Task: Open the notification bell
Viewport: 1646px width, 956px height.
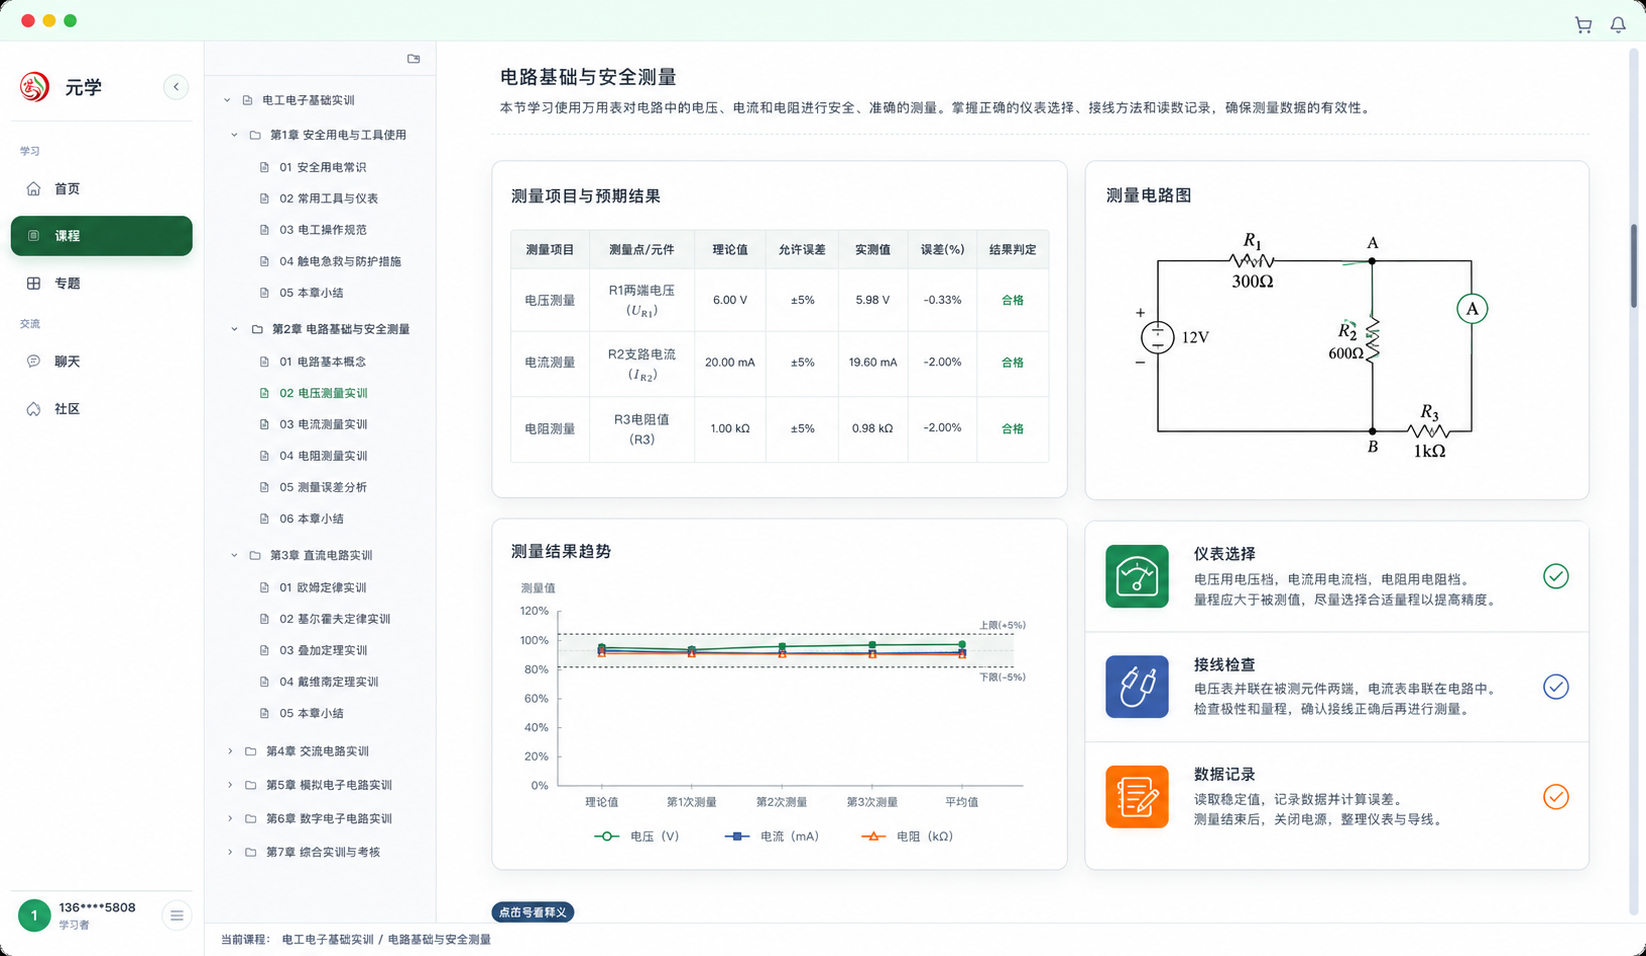Action: 1618,25
